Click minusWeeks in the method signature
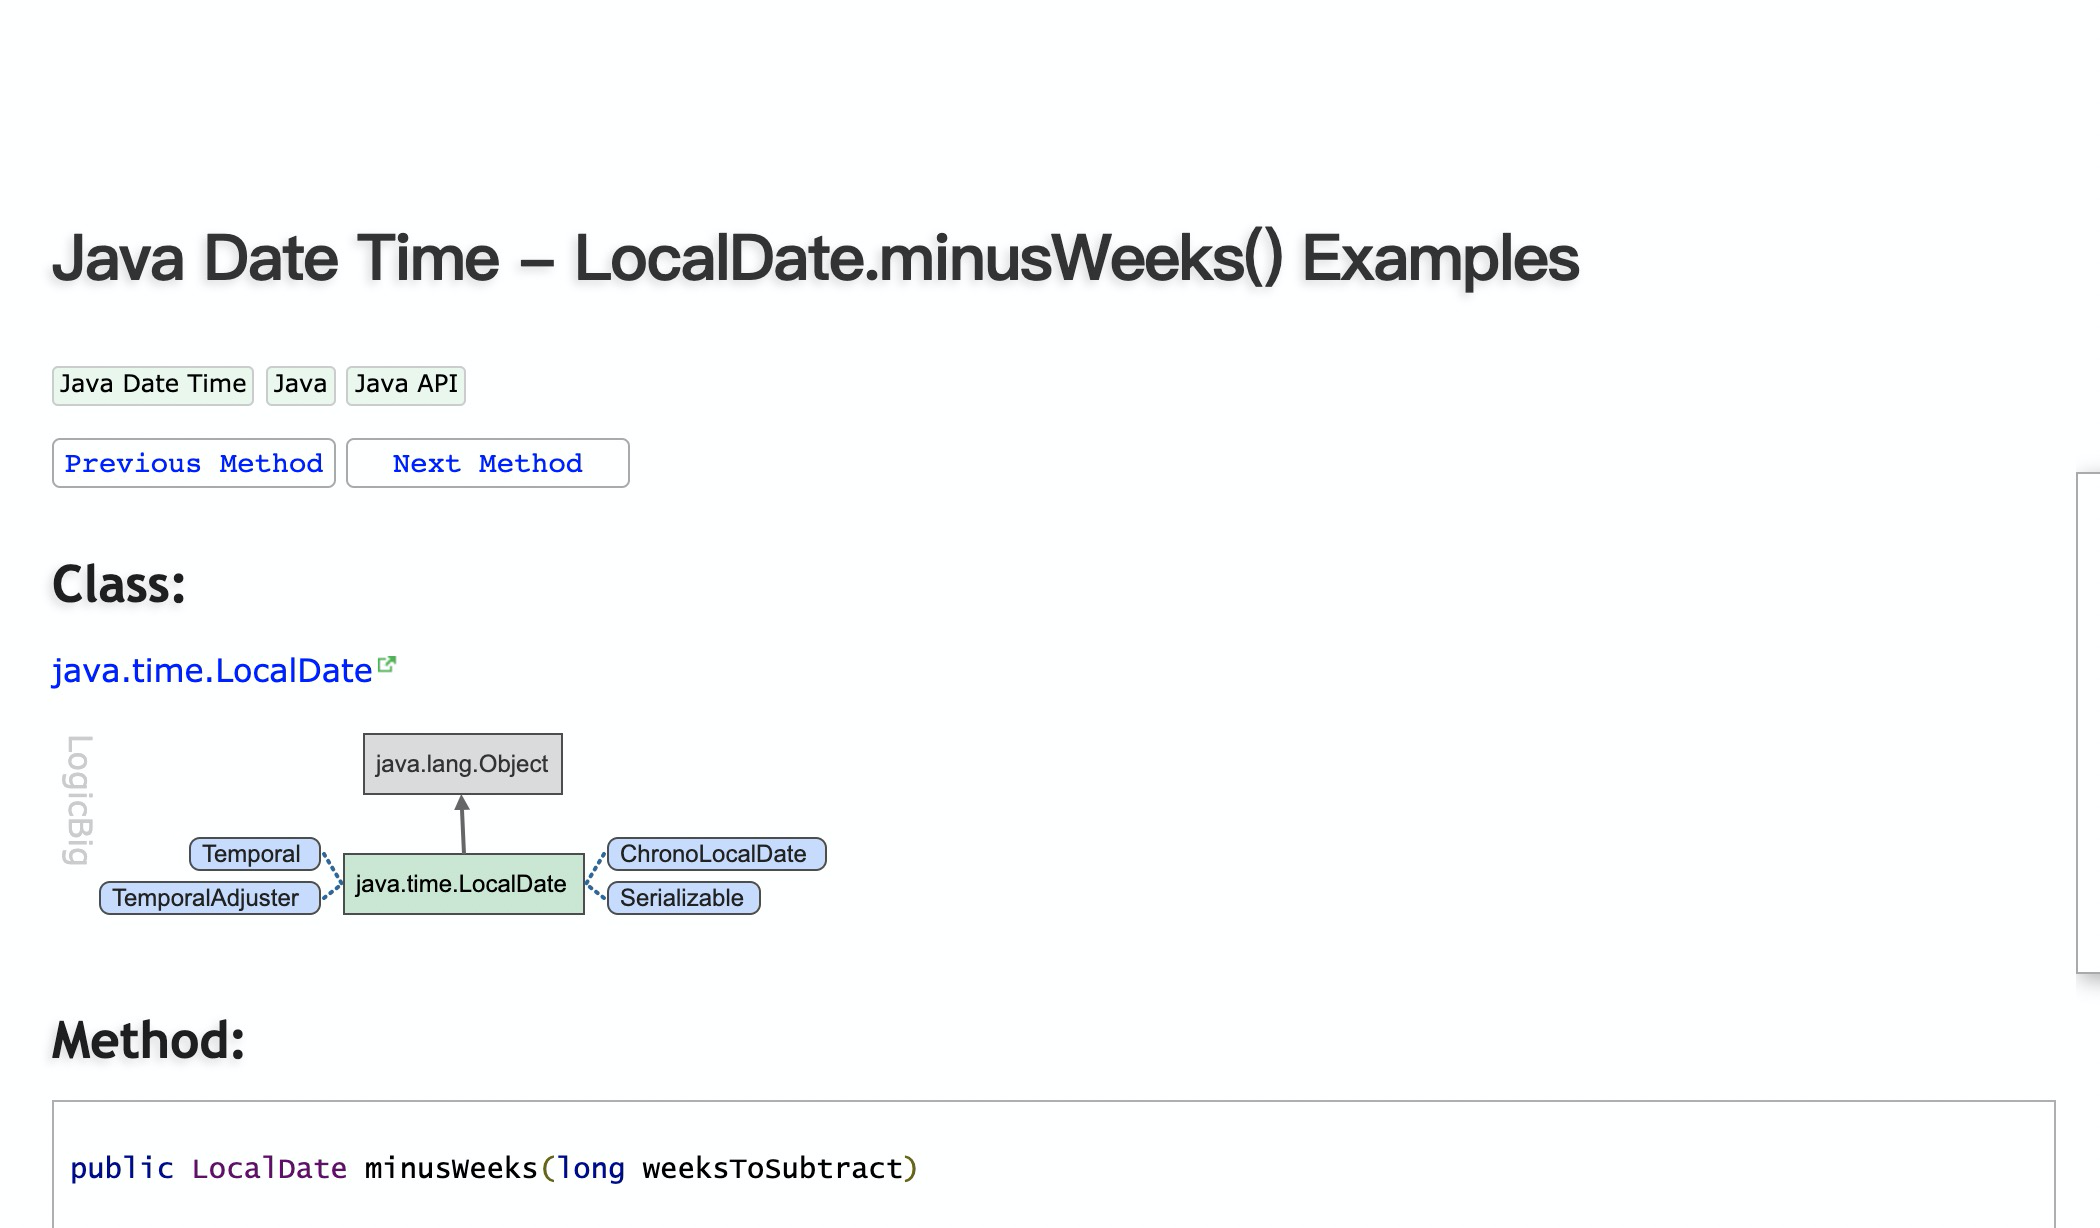The height and width of the screenshot is (1228, 2100). 451,1168
